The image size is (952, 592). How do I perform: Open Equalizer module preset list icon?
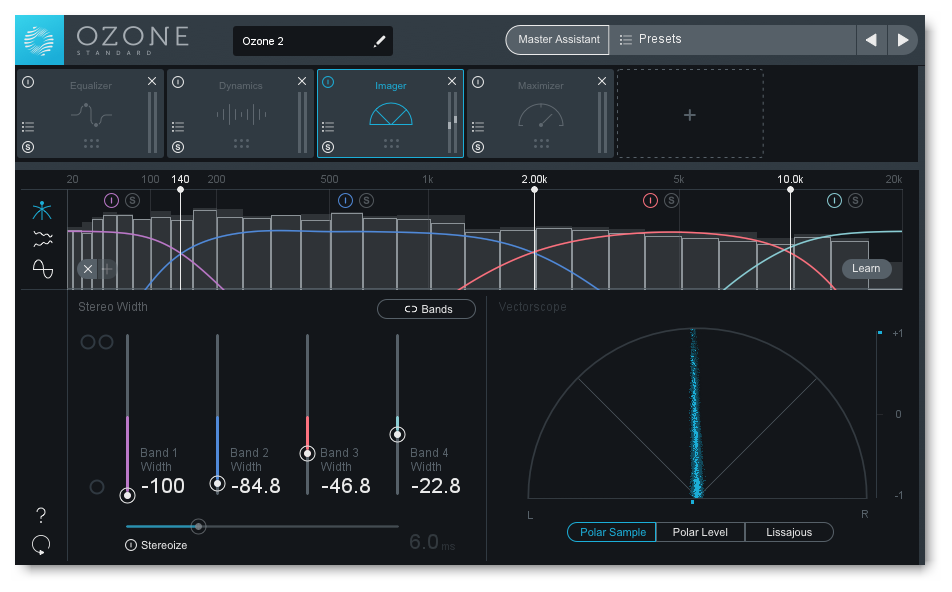28,127
